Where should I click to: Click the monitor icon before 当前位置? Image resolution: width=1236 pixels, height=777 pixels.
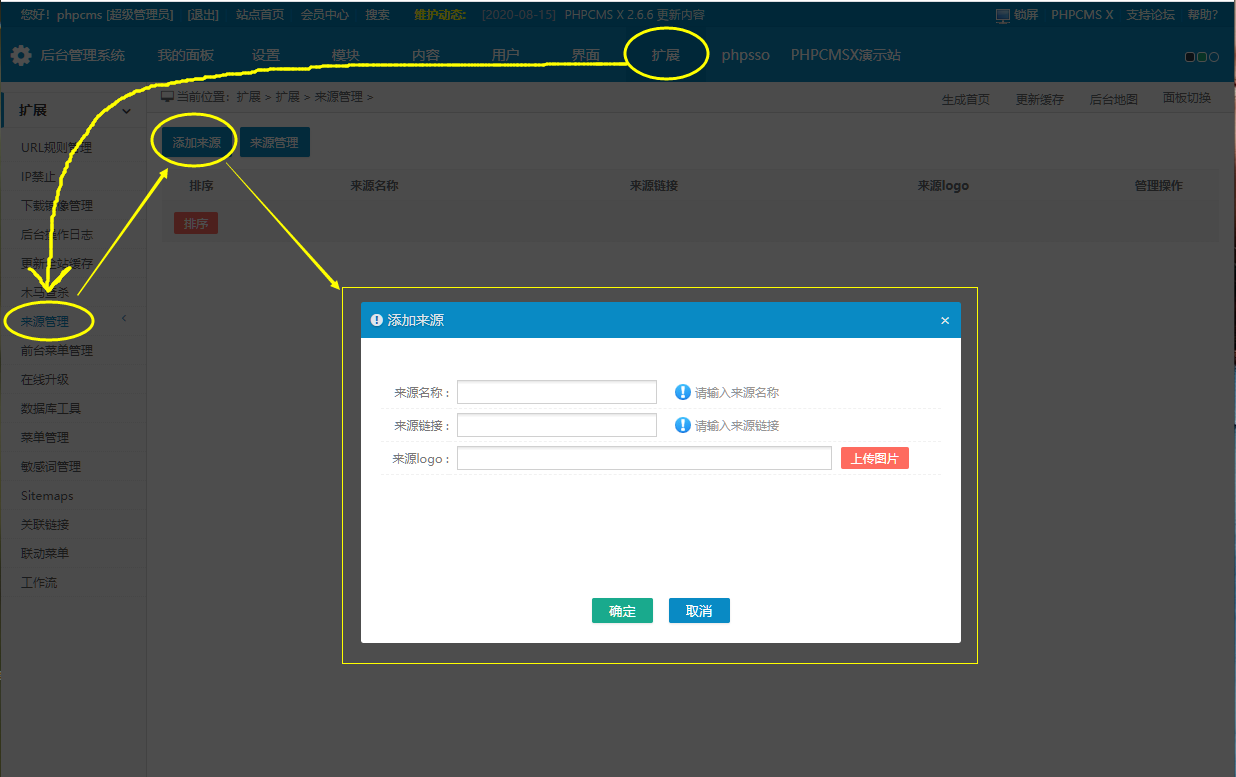point(167,97)
